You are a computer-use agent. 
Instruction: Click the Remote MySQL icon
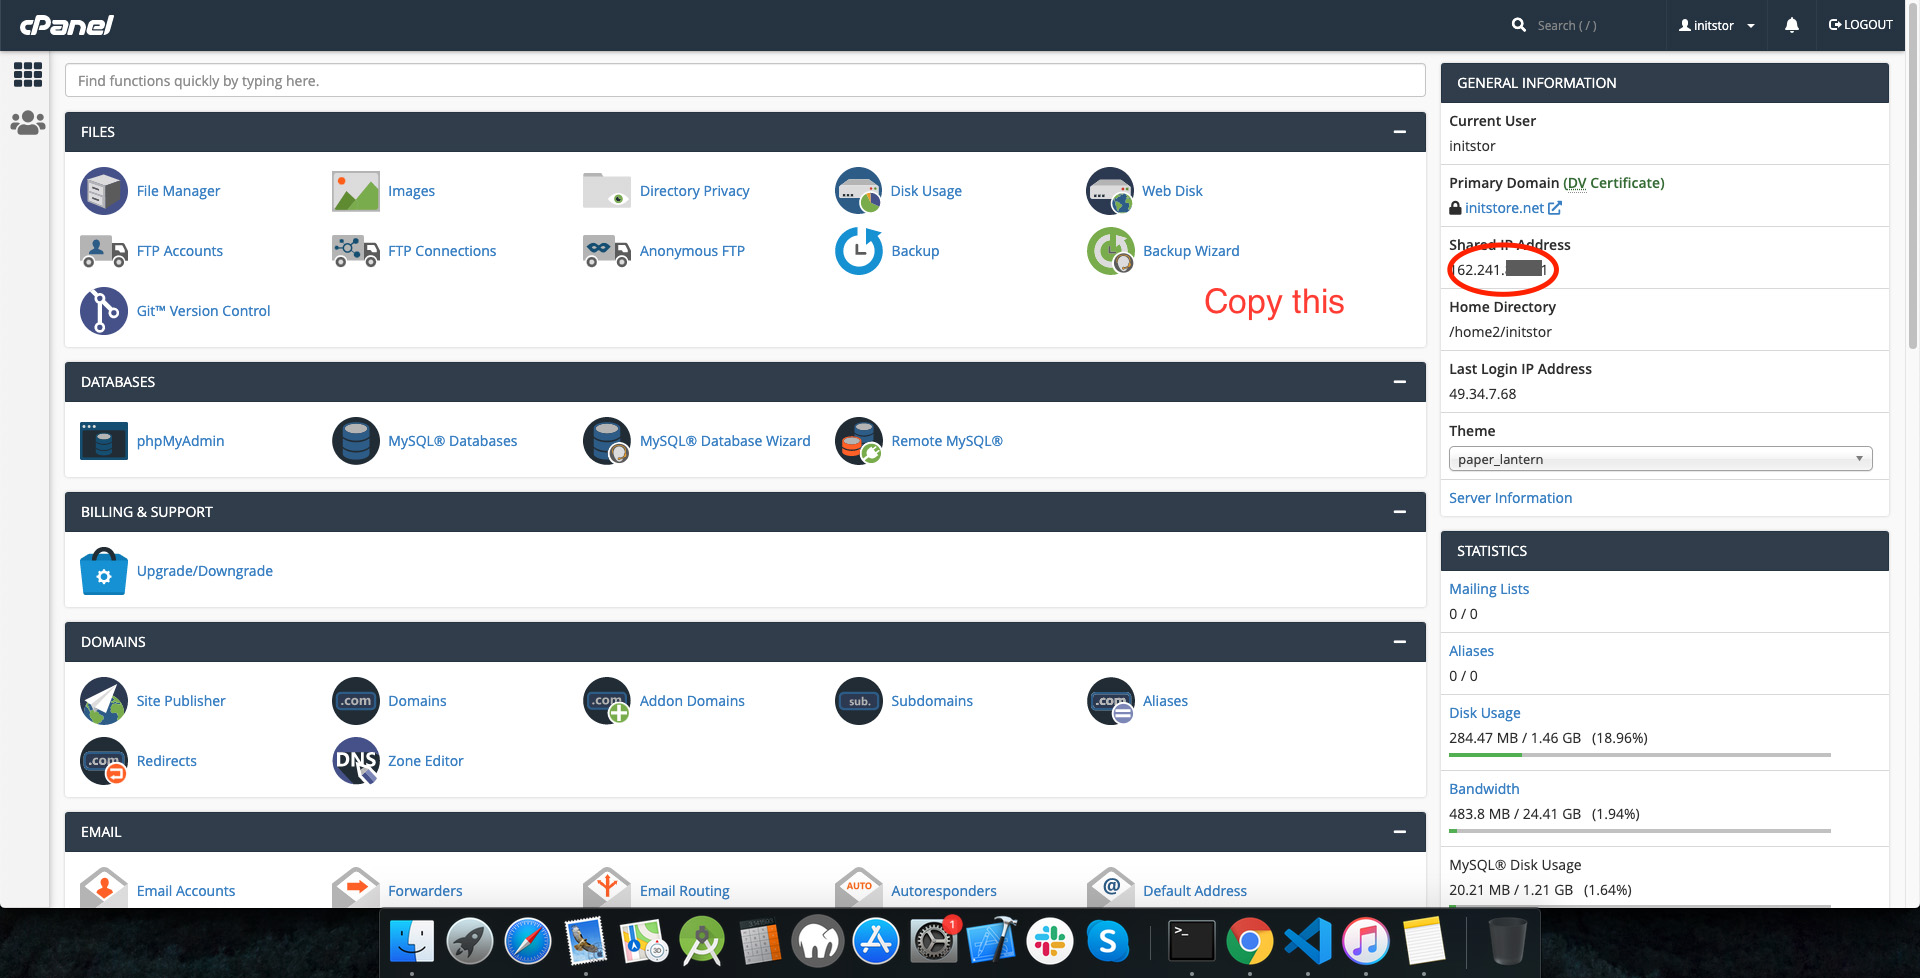pyautogui.click(x=858, y=441)
